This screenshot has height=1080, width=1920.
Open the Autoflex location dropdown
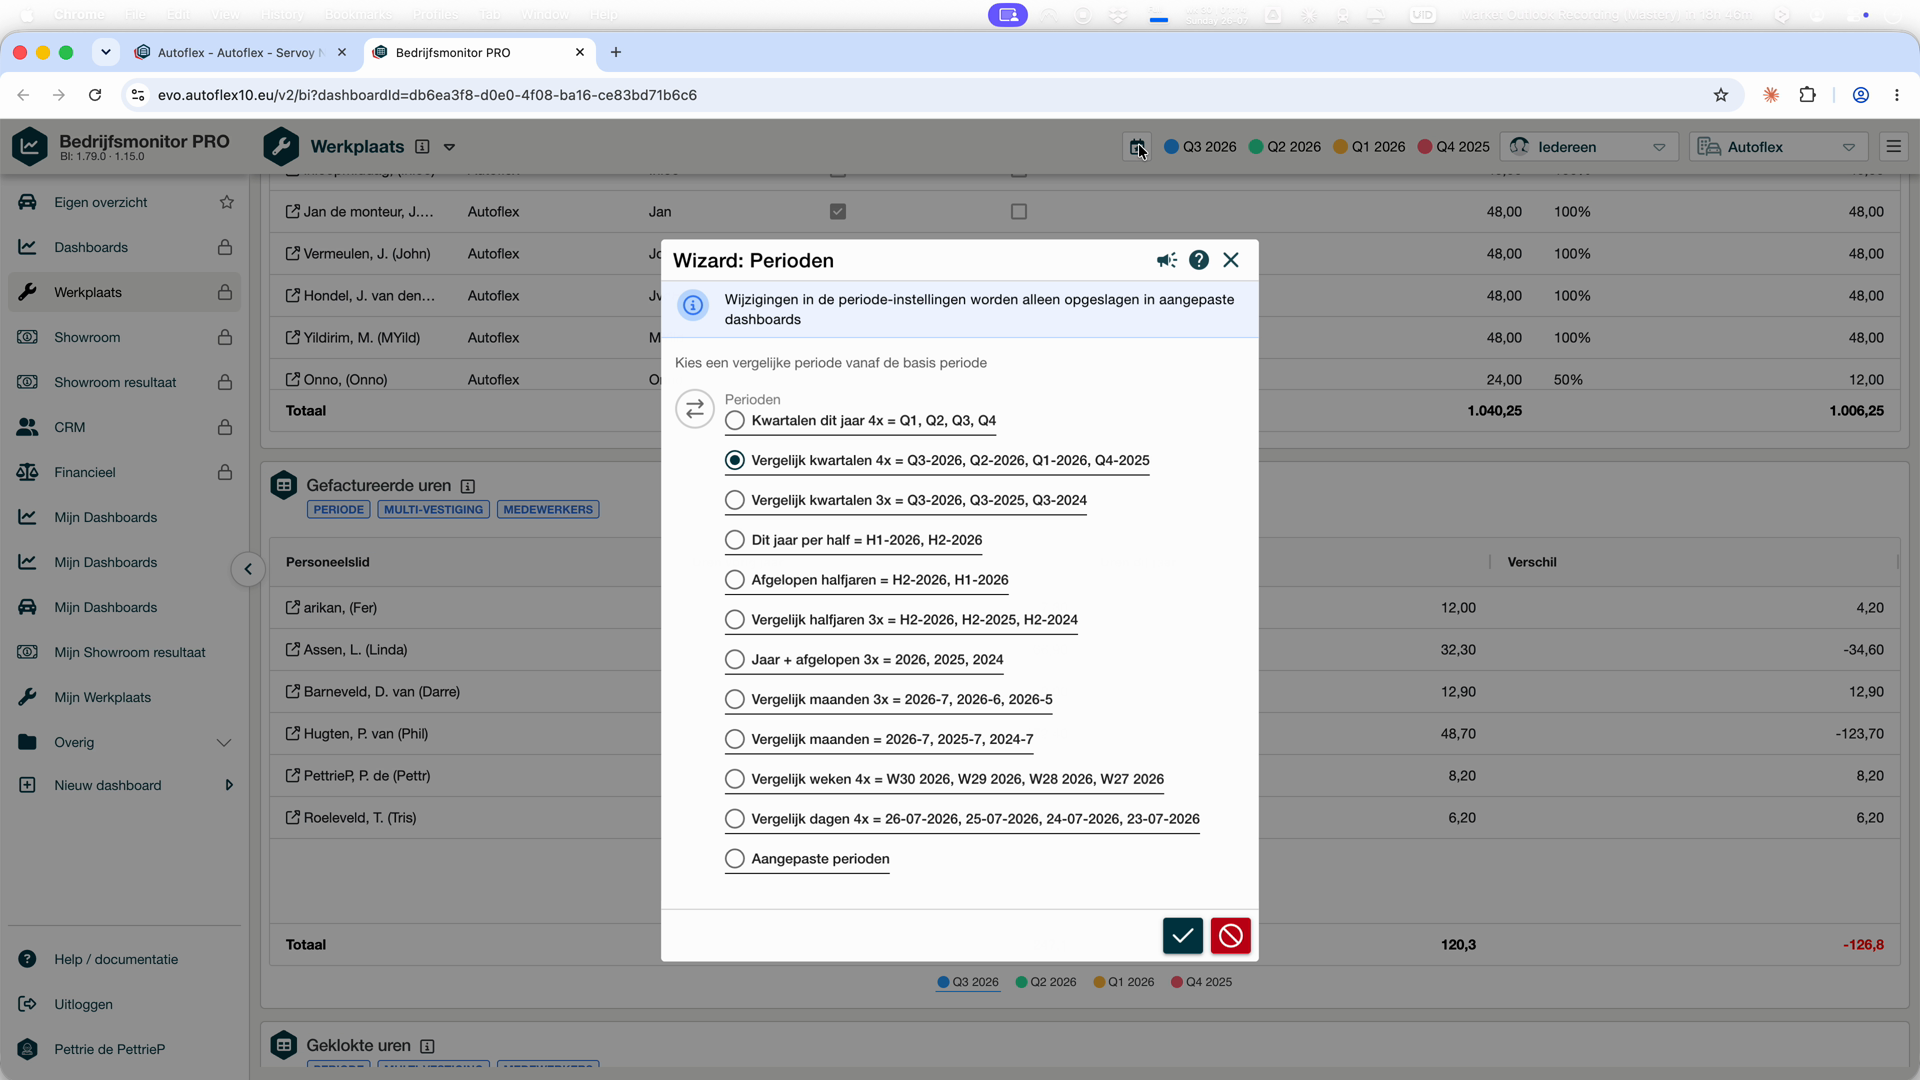point(1778,147)
